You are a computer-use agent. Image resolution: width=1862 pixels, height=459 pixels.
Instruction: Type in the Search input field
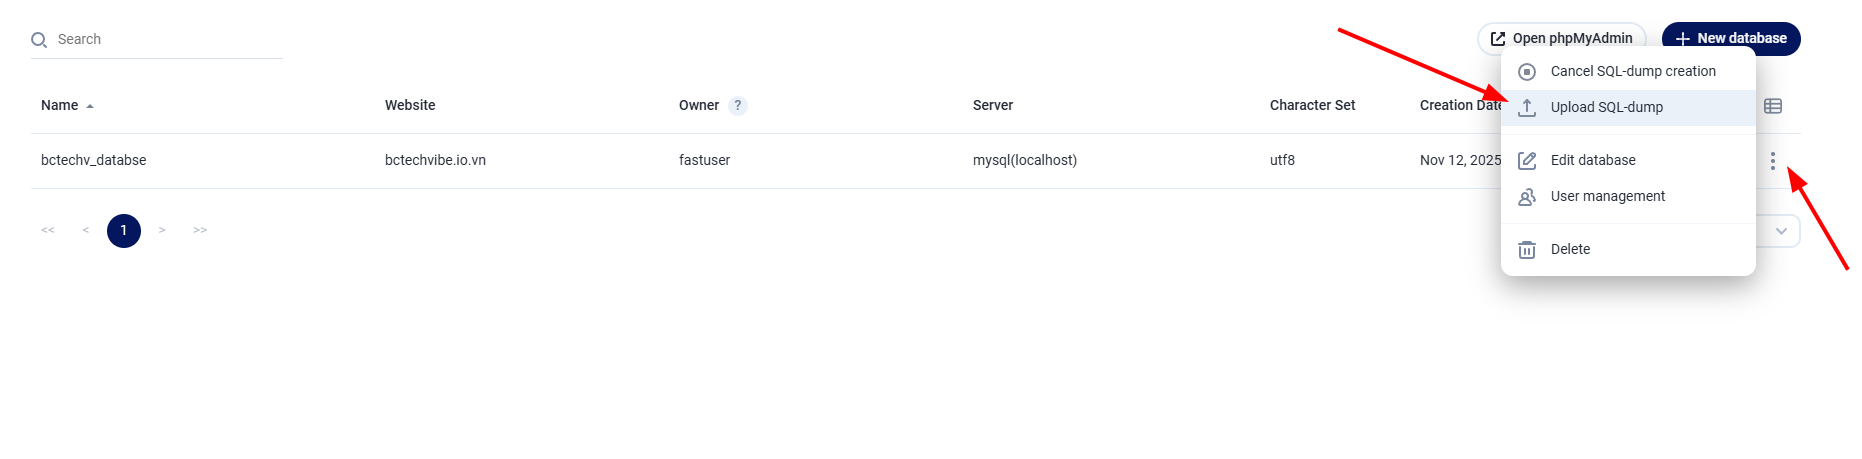click(x=165, y=40)
